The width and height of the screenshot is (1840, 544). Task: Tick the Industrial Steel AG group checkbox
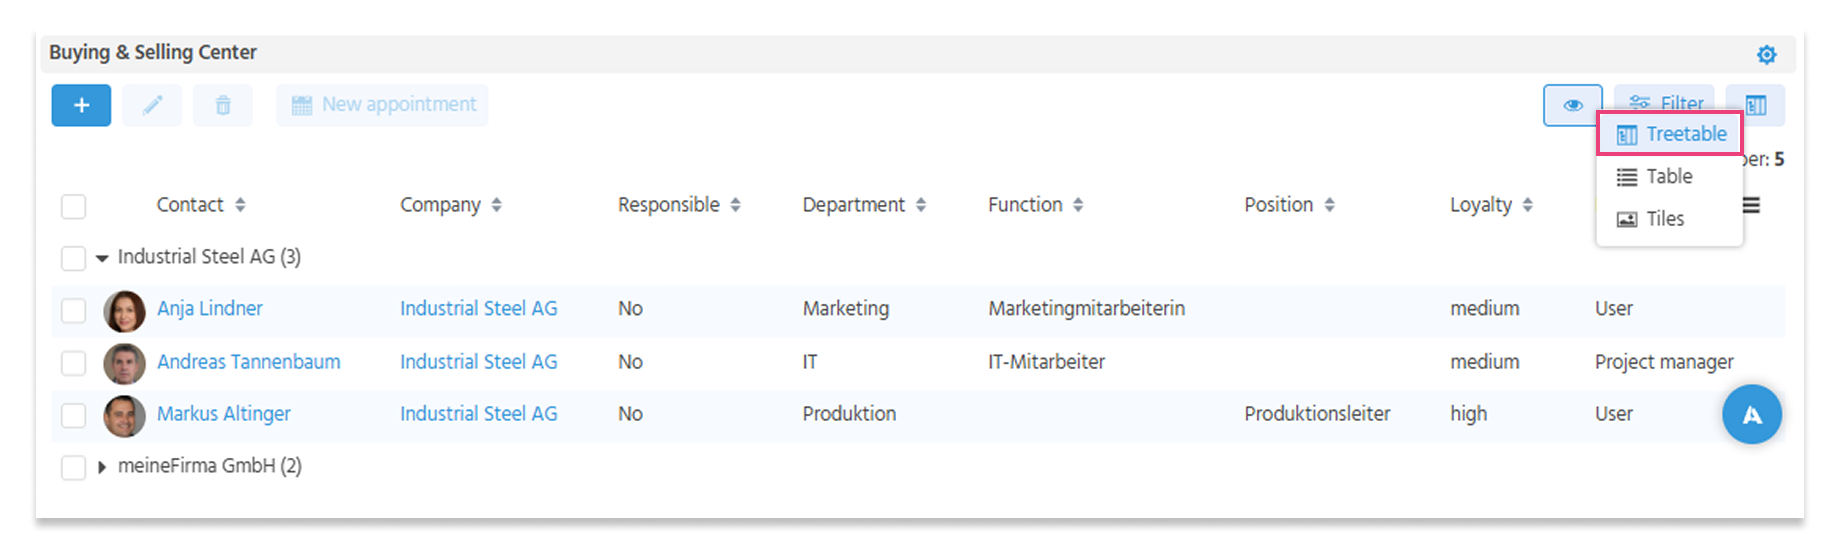point(73,258)
